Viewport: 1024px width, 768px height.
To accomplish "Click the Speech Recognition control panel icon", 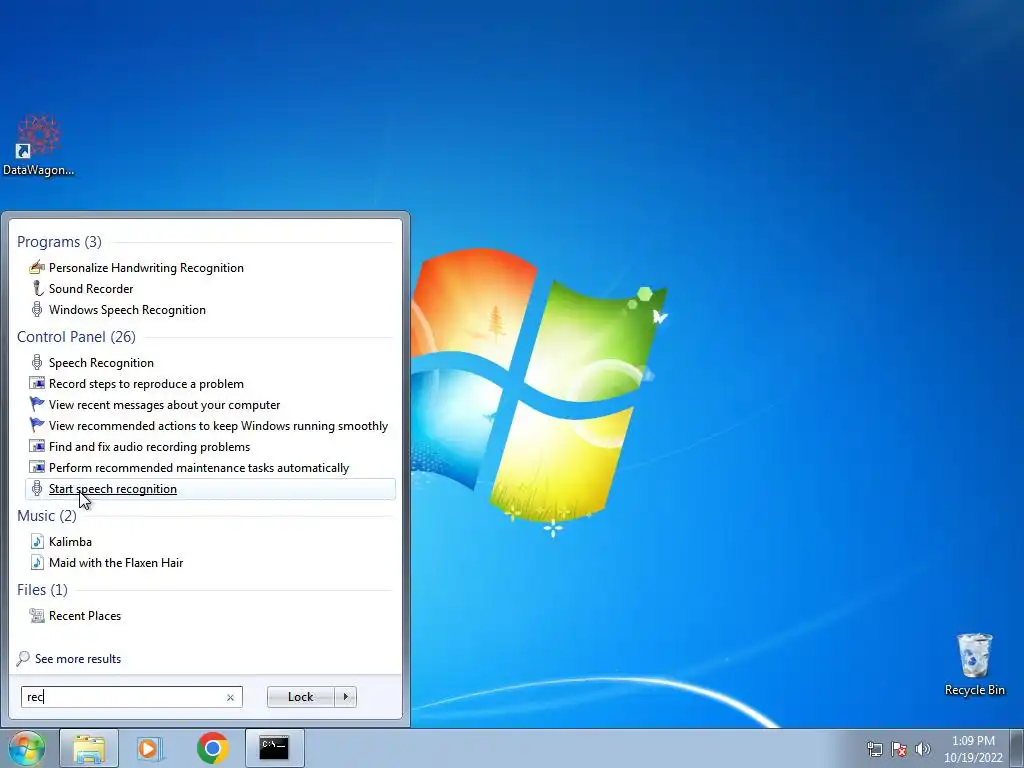I will [37, 362].
